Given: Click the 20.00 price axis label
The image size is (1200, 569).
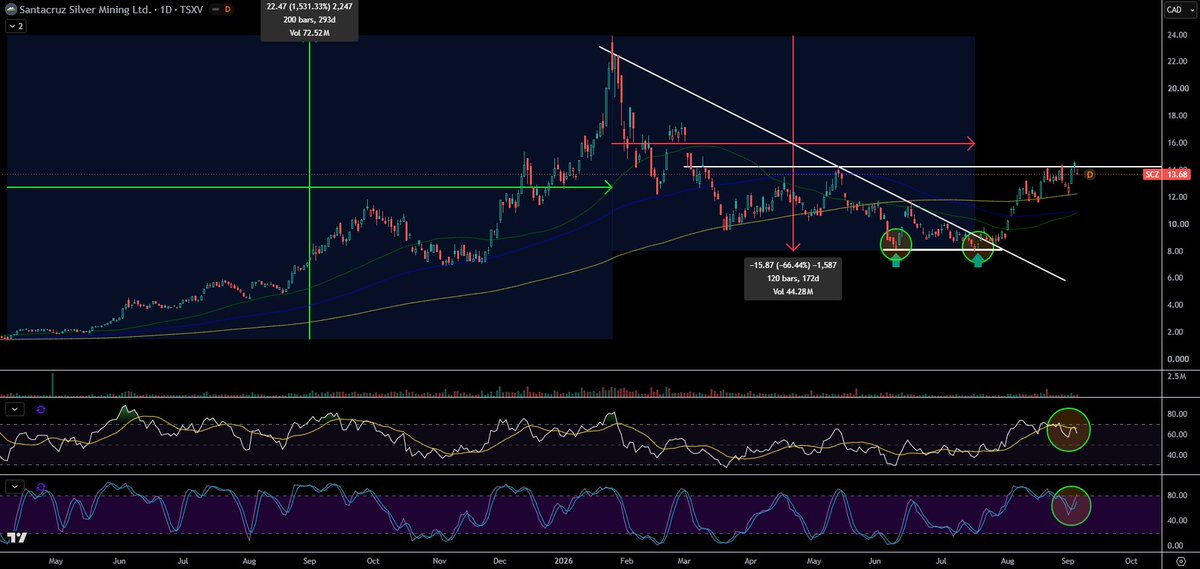Looking at the screenshot, I should point(1177,89).
